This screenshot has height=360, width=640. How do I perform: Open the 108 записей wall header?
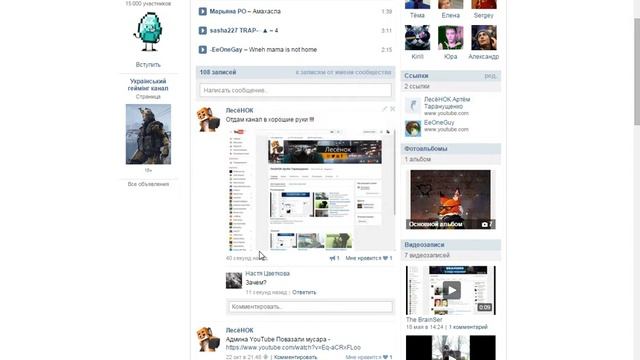(218, 72)
